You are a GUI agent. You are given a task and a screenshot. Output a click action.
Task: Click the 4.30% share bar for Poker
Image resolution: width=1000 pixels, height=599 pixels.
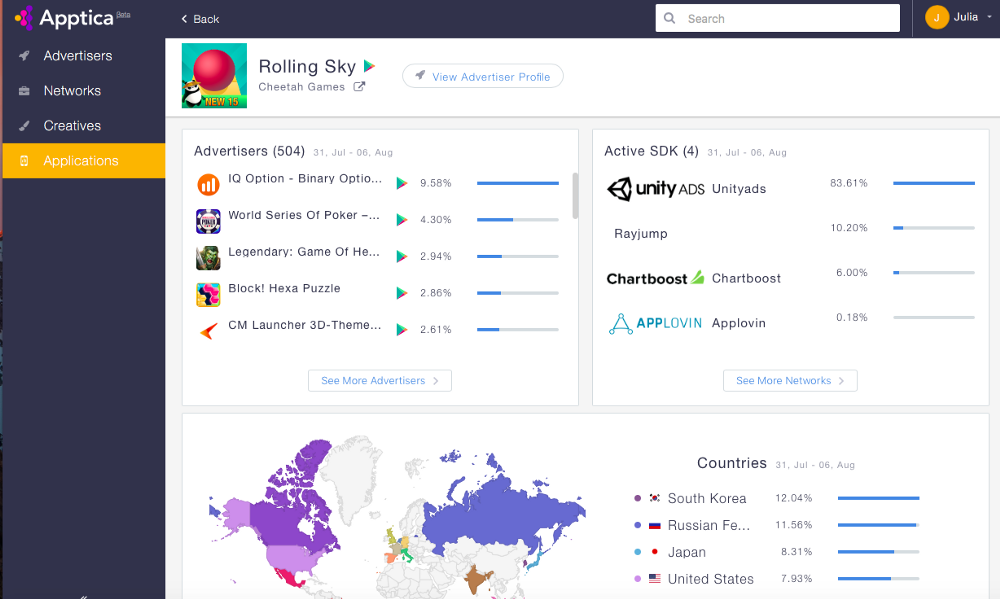point(518,219)
